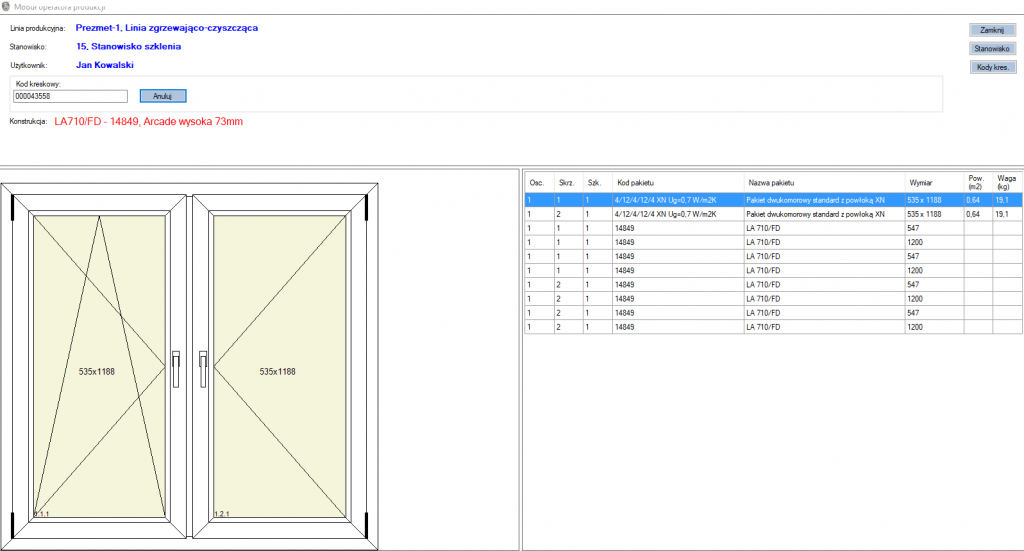
Task: Click the left sash window handle
Action: tap(176, 370)
